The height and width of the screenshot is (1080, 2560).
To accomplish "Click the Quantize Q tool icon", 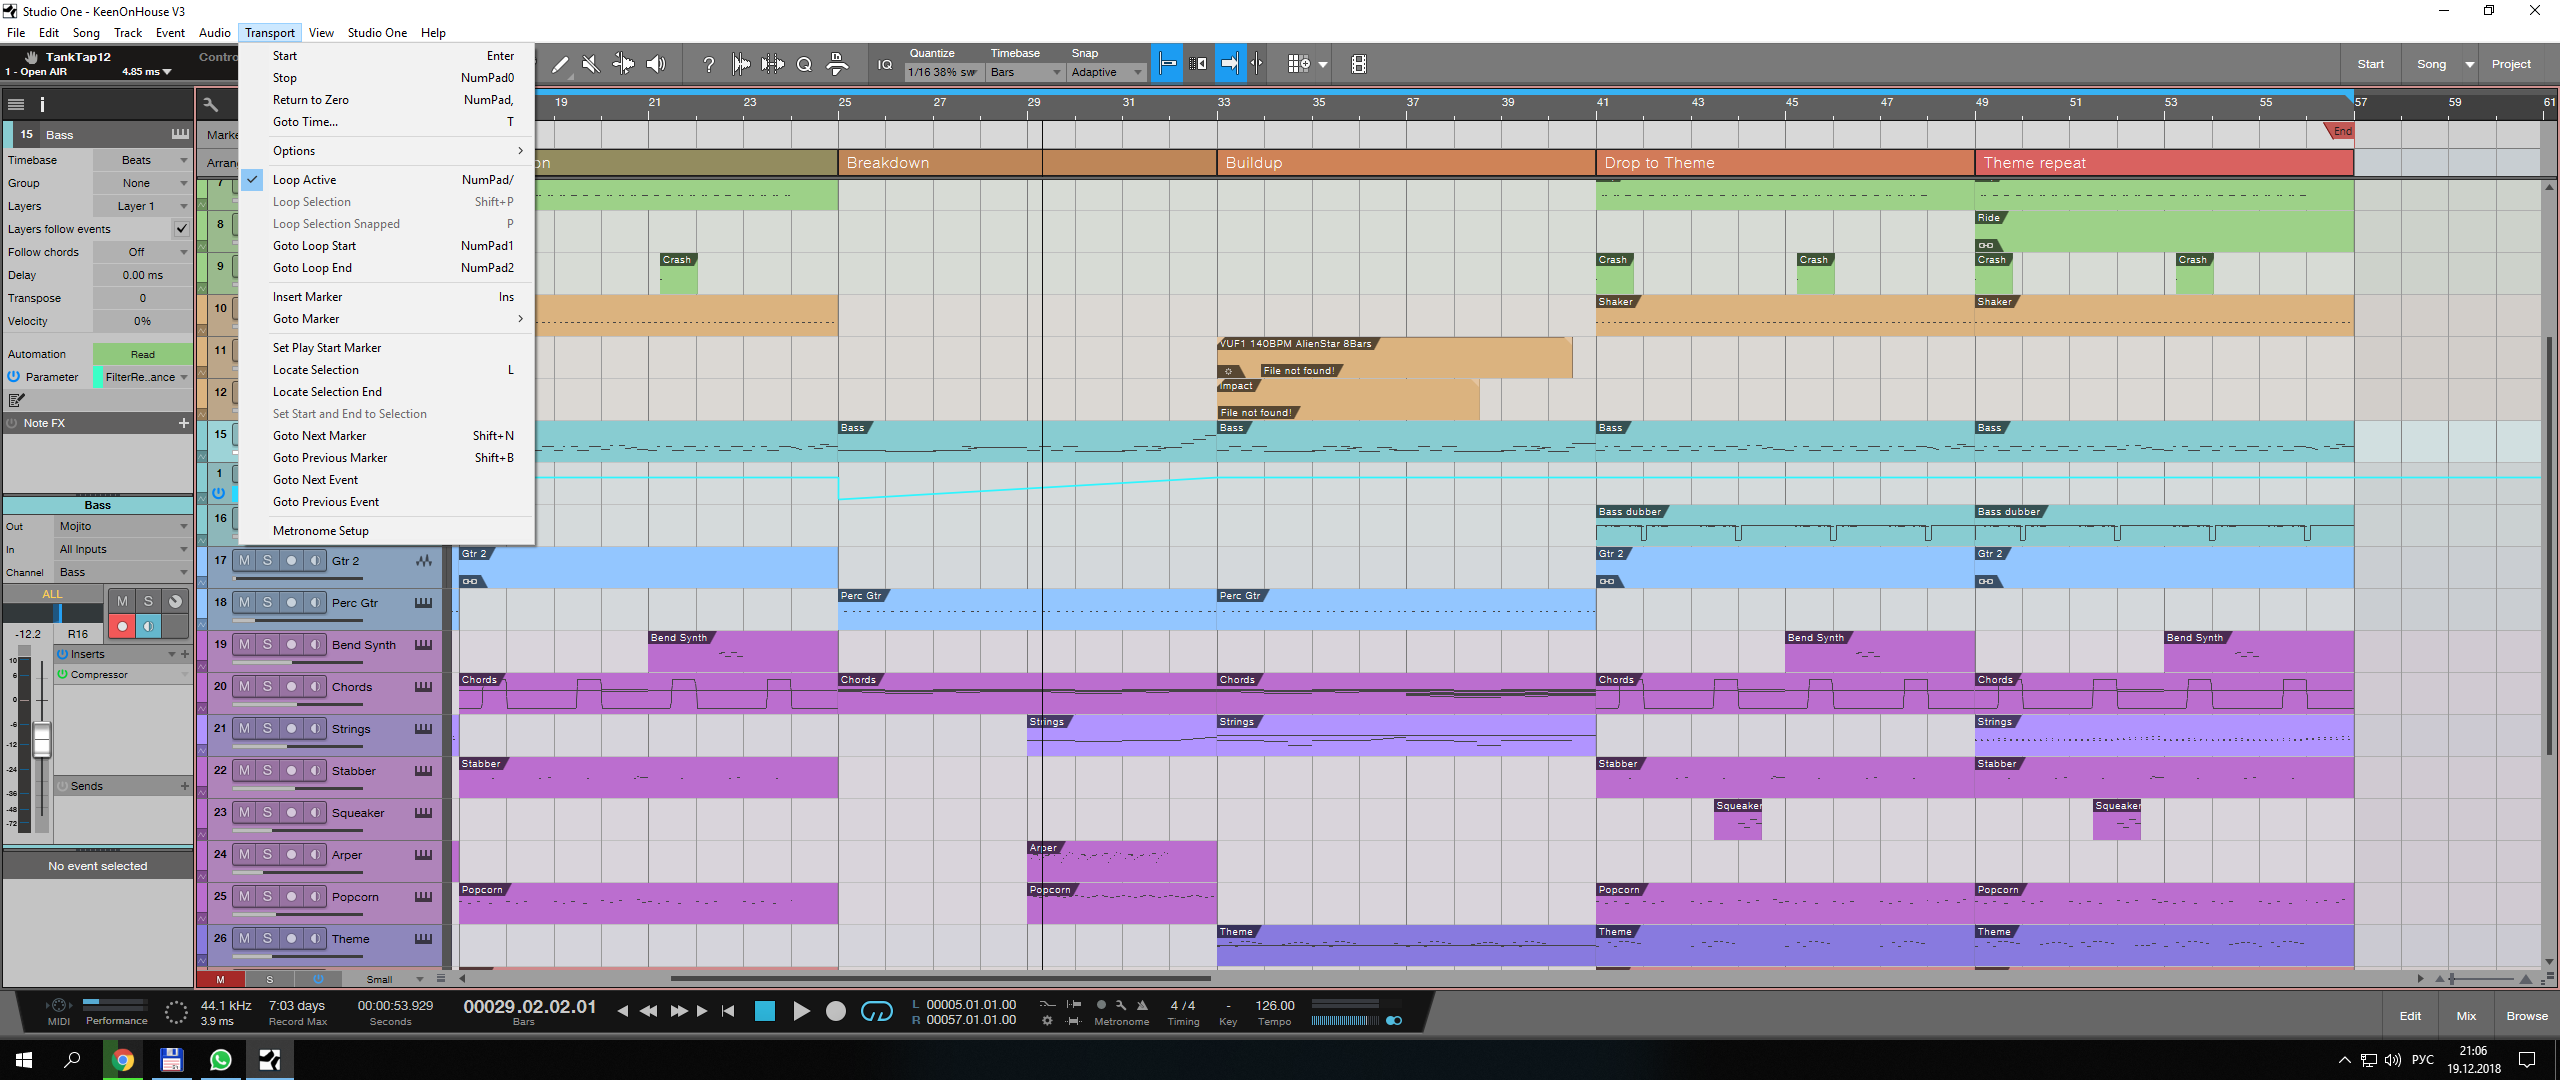I will pos(804,64).
